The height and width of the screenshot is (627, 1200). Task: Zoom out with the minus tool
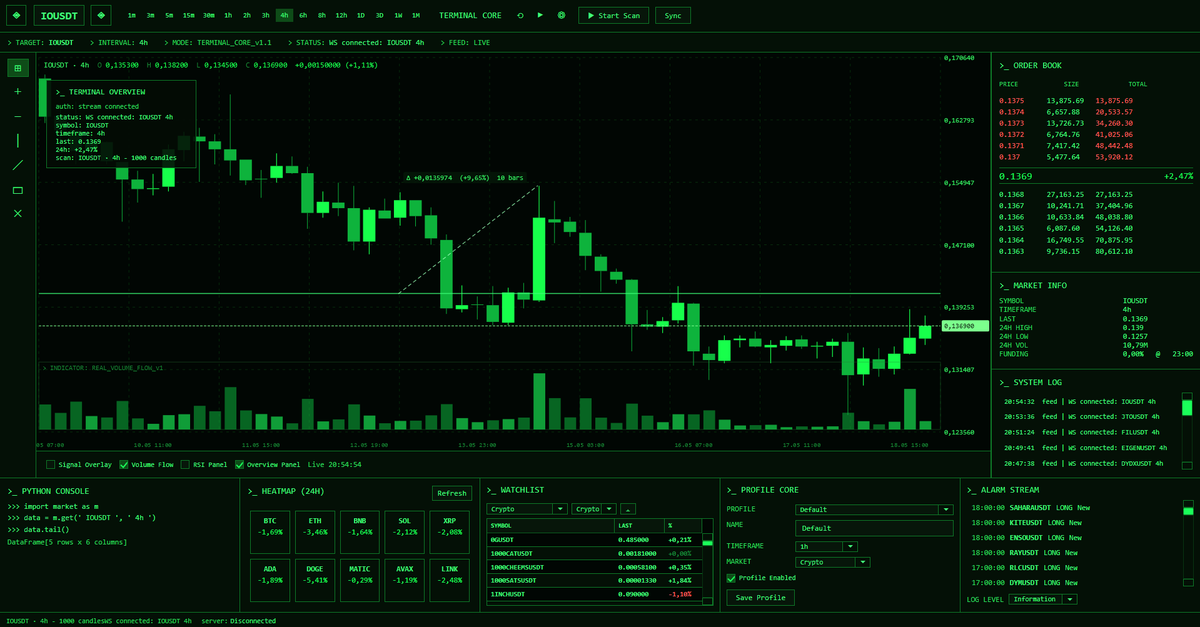coord(18,116)
